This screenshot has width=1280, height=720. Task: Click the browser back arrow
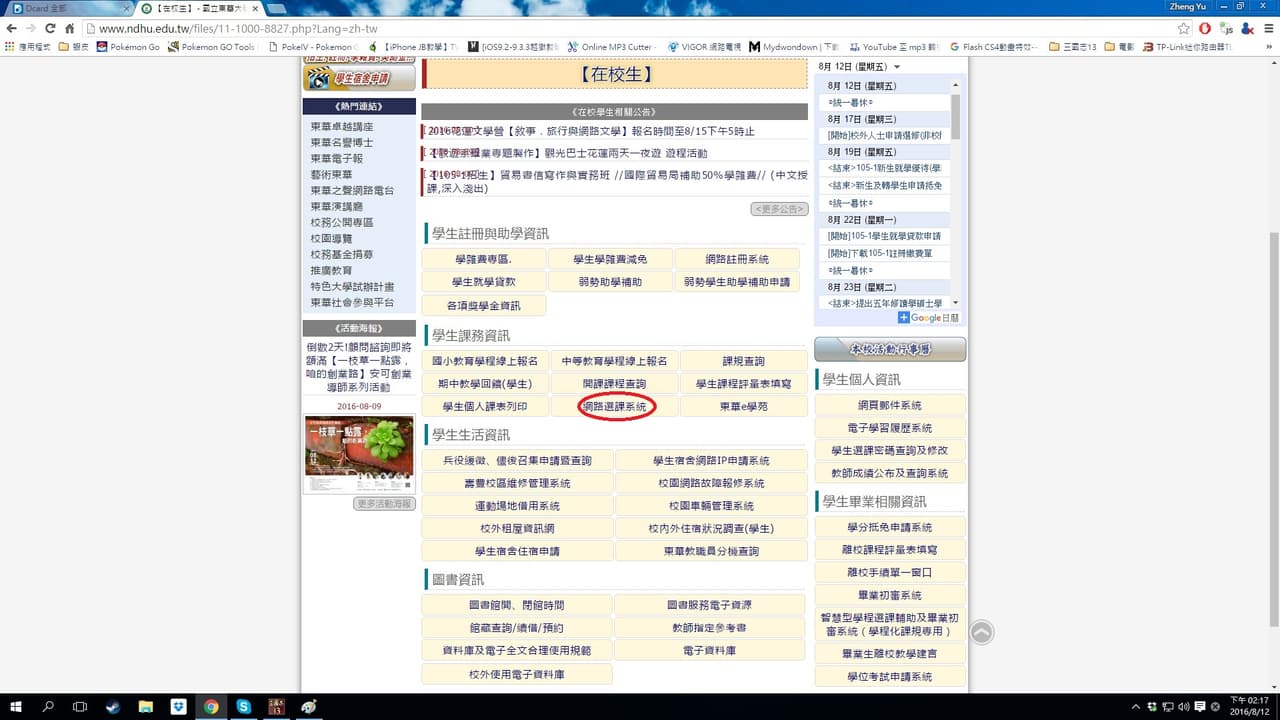coord(14,28)
